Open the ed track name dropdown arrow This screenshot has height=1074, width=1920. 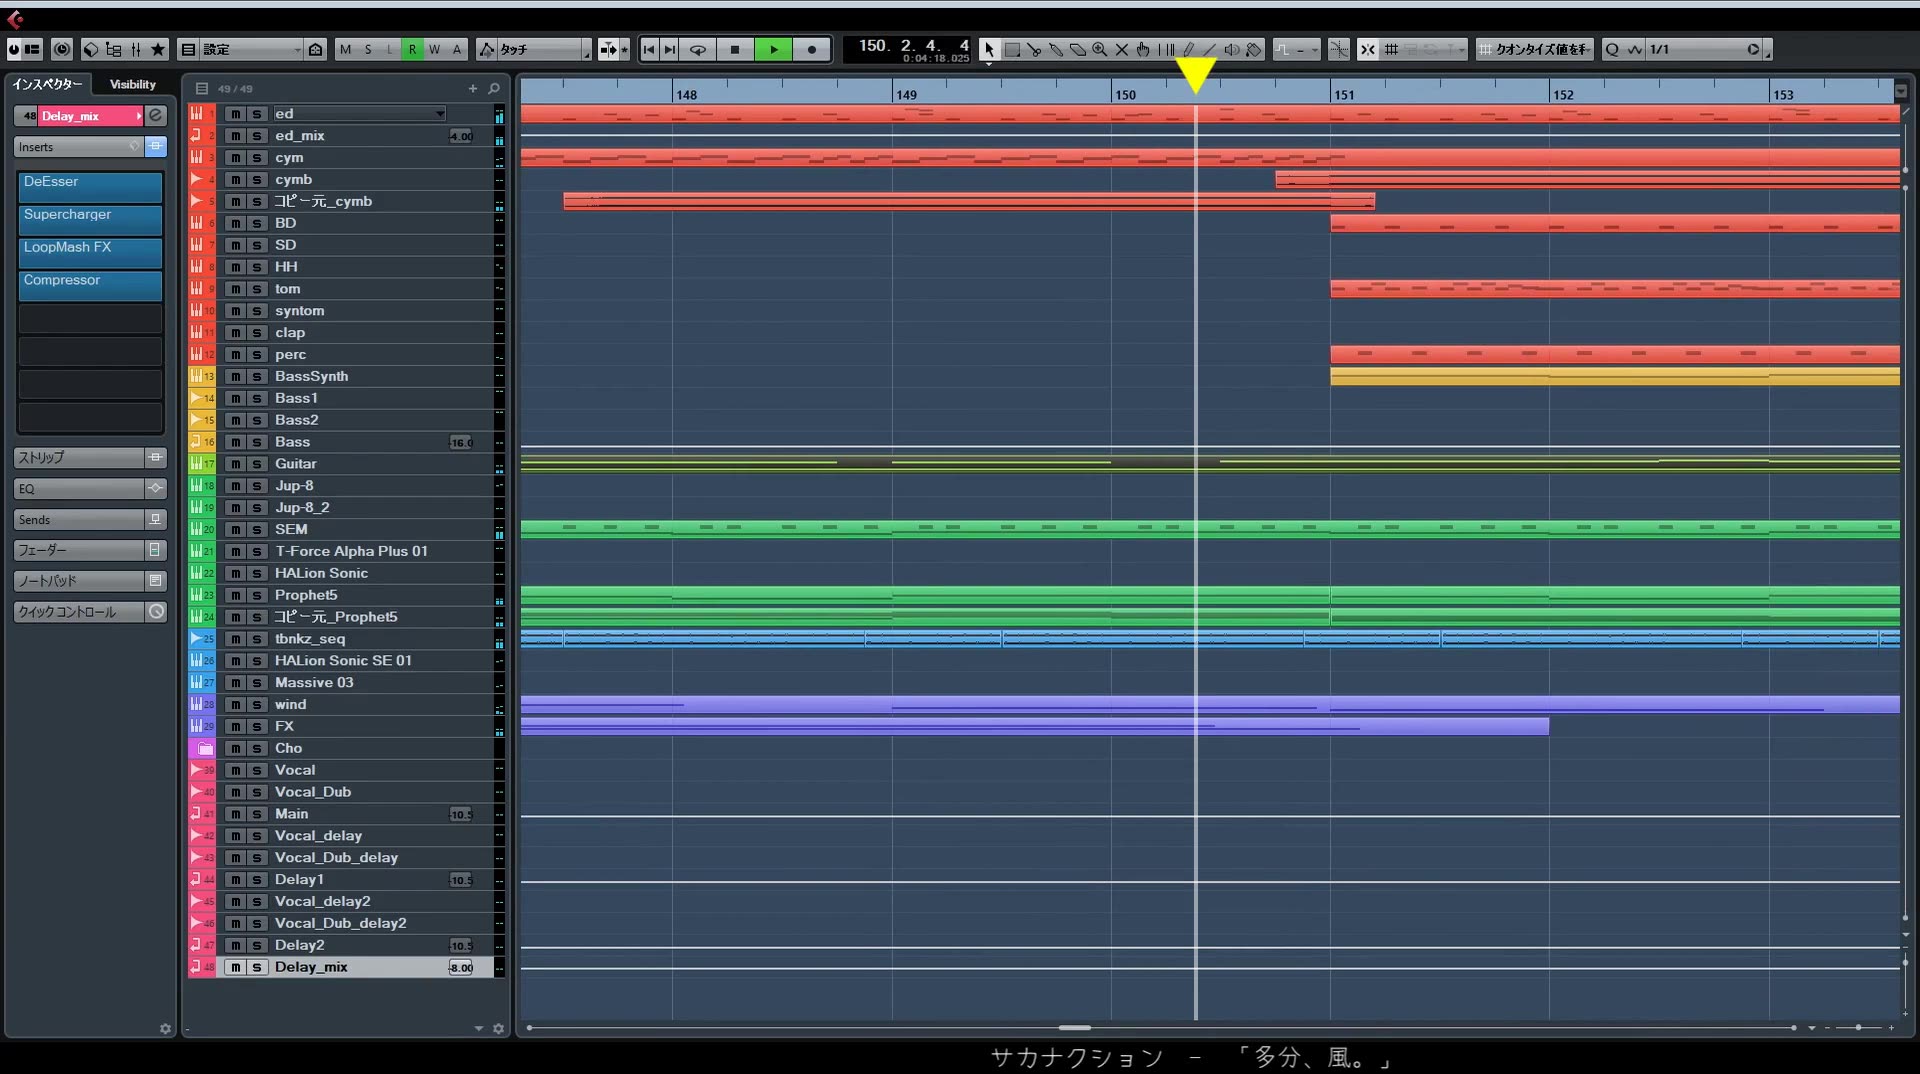[x=440, y=114]
